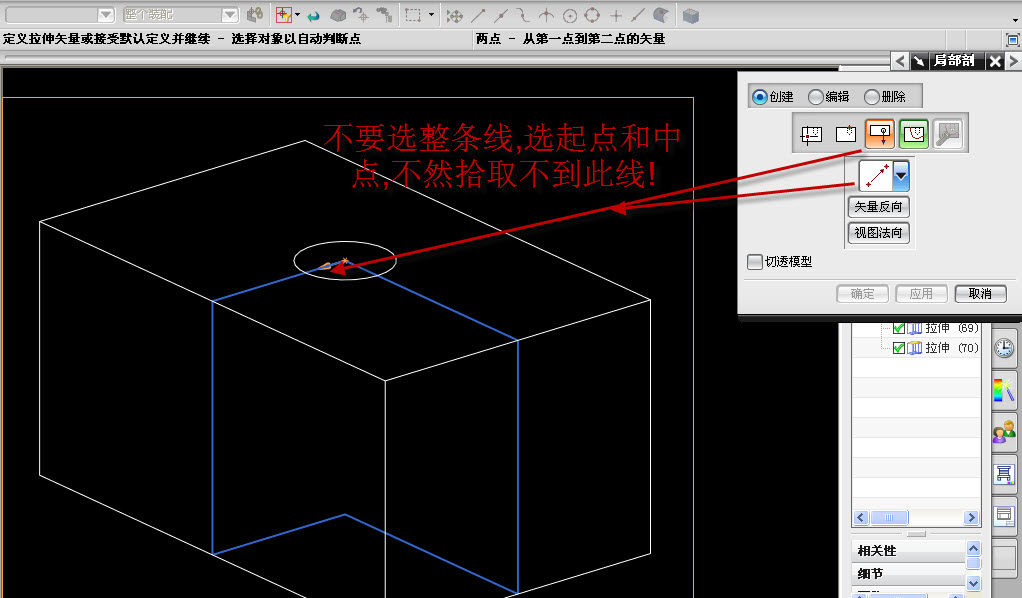Click the enable snap point icon
This screenshot has width=1022, height=598.
tap(454, 15)
